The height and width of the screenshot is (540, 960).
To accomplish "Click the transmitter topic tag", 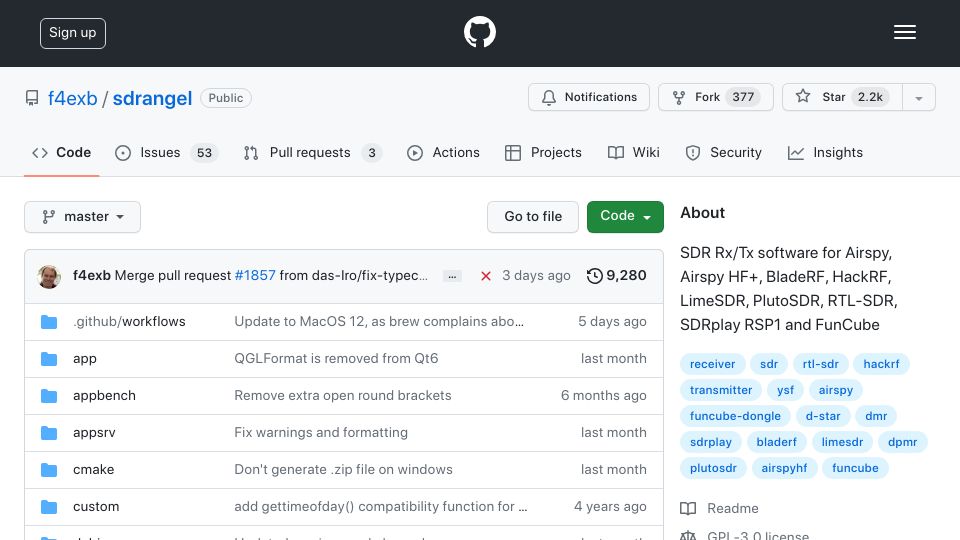I will coord(721,390).
